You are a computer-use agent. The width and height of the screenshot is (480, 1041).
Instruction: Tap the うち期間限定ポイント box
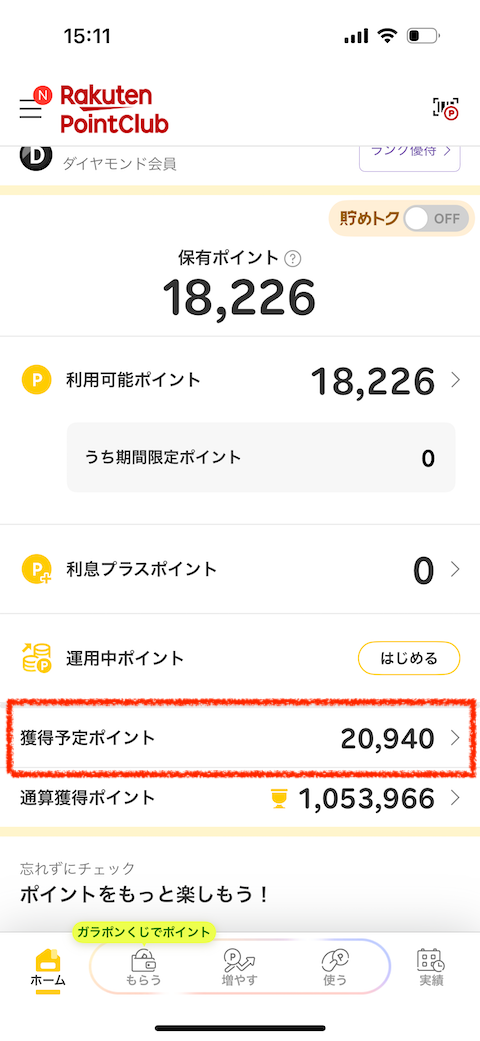click(x=262, y=457)
